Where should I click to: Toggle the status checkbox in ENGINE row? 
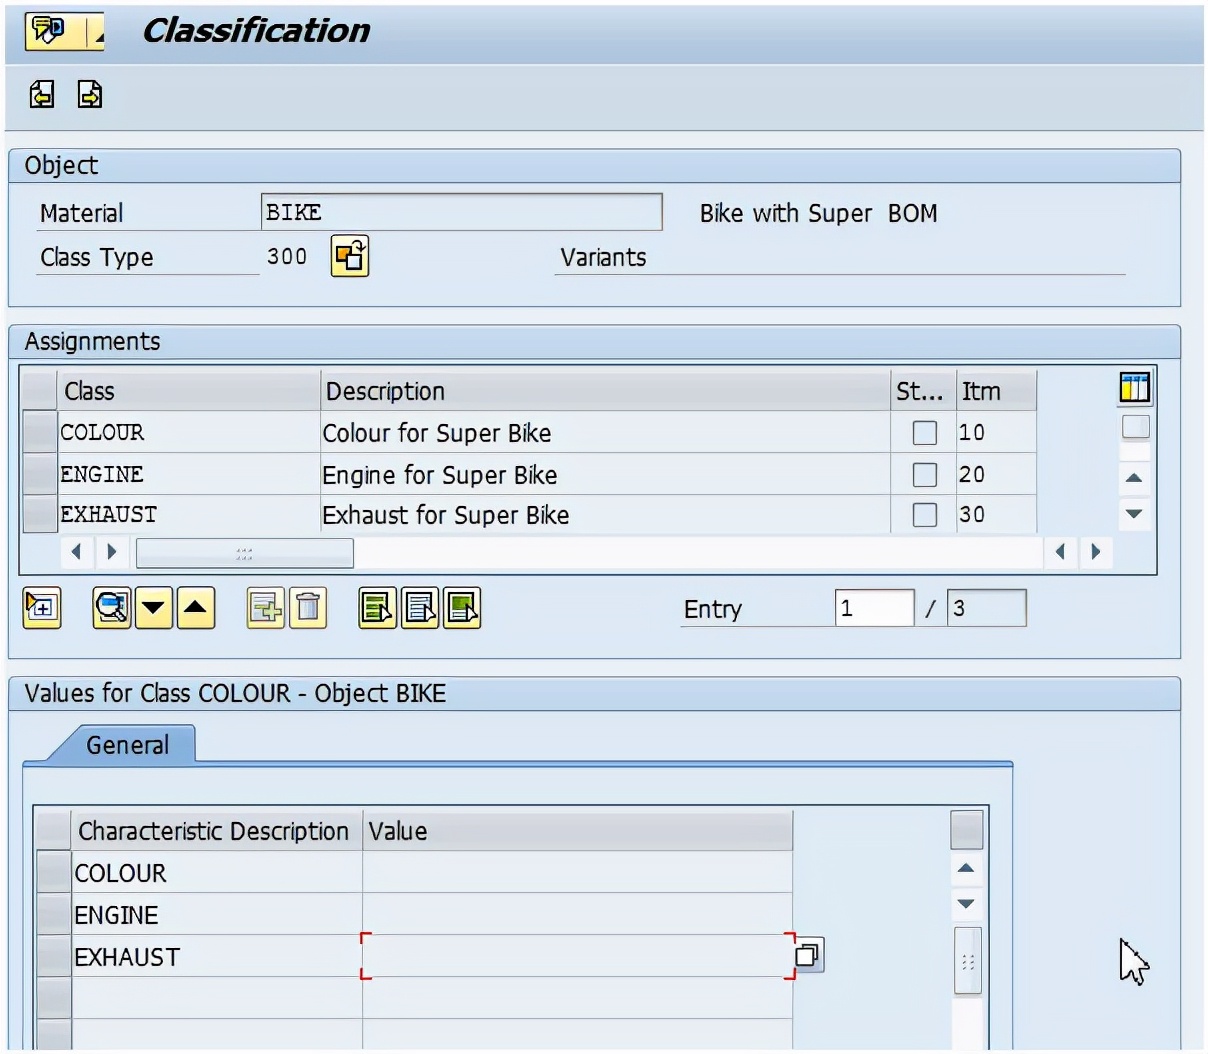coord(925,474)
